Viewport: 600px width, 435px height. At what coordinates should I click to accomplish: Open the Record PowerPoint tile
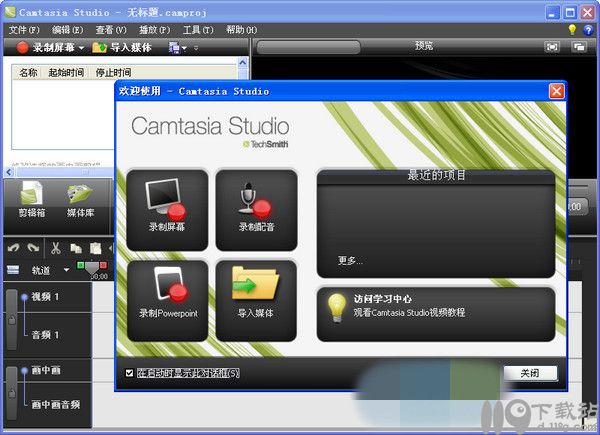click(x=167, y=301)
